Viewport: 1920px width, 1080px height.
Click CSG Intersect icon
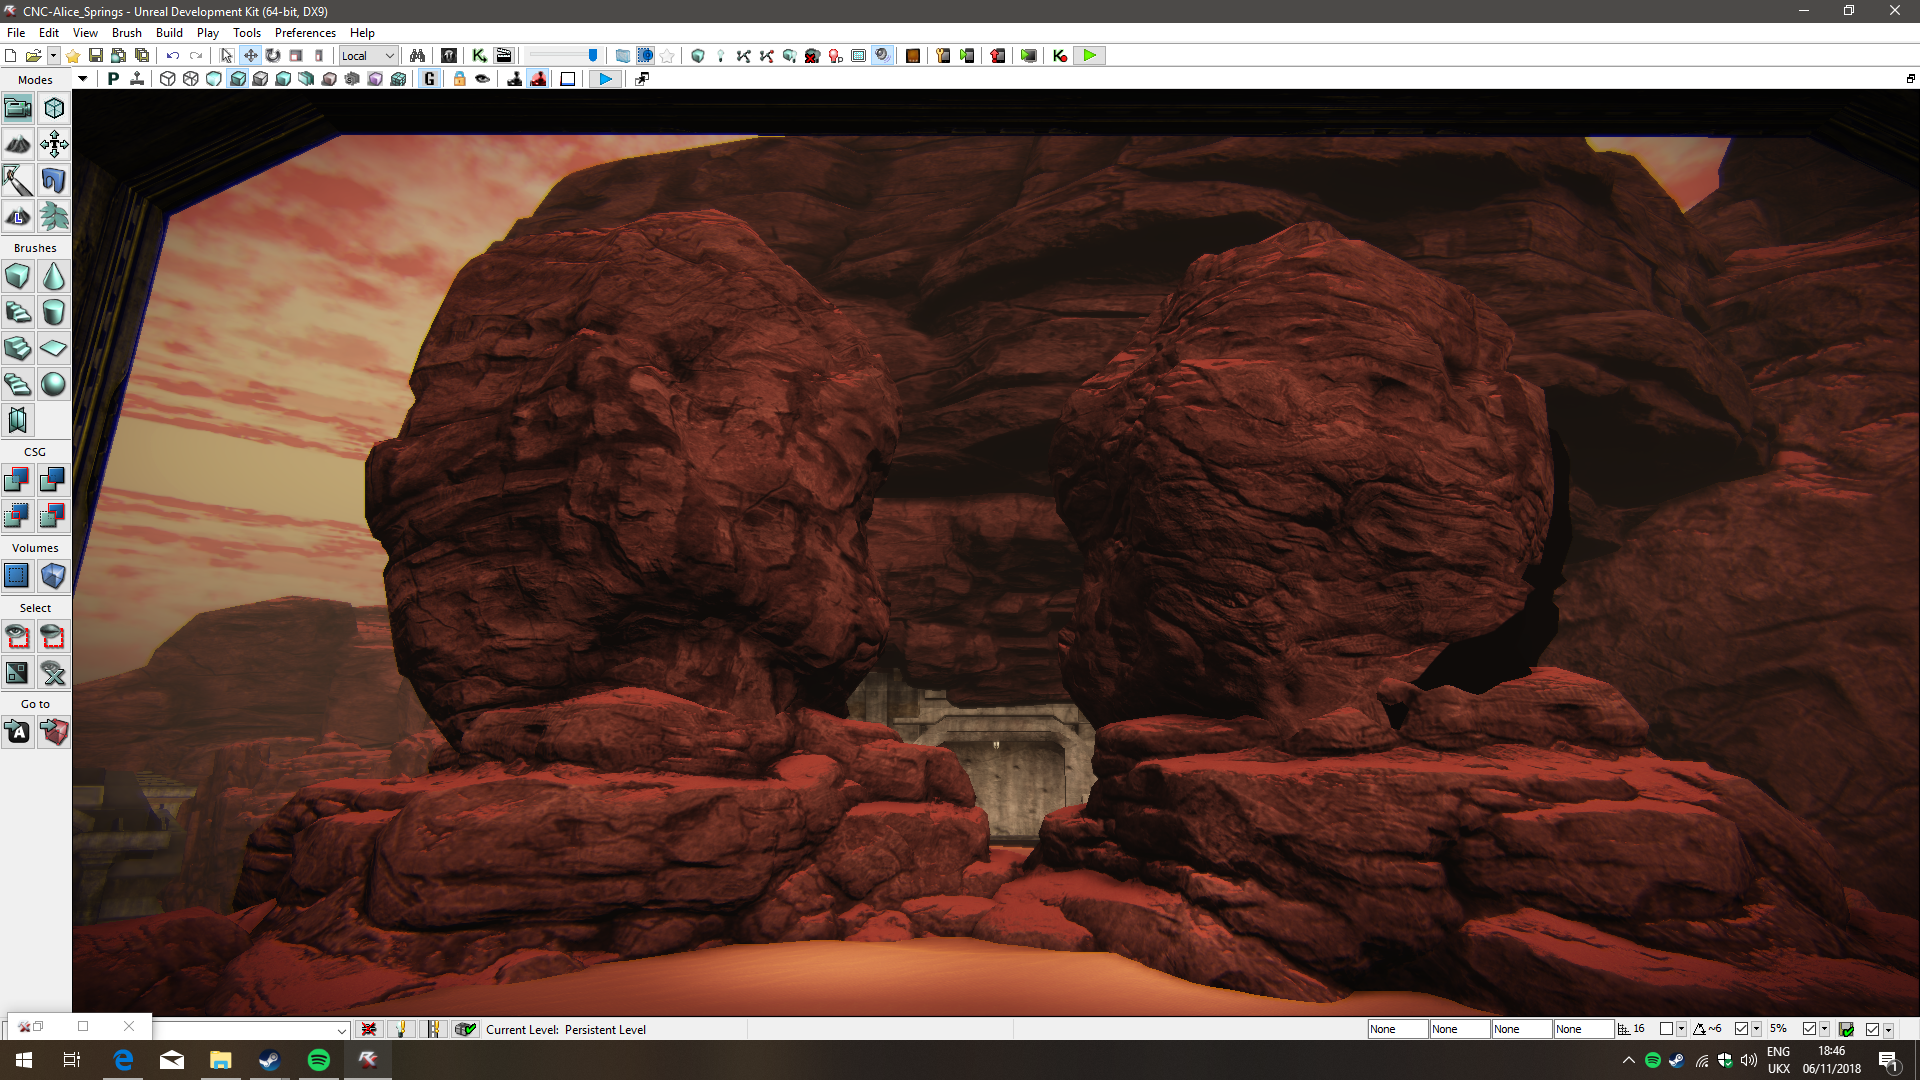[18, 516]
